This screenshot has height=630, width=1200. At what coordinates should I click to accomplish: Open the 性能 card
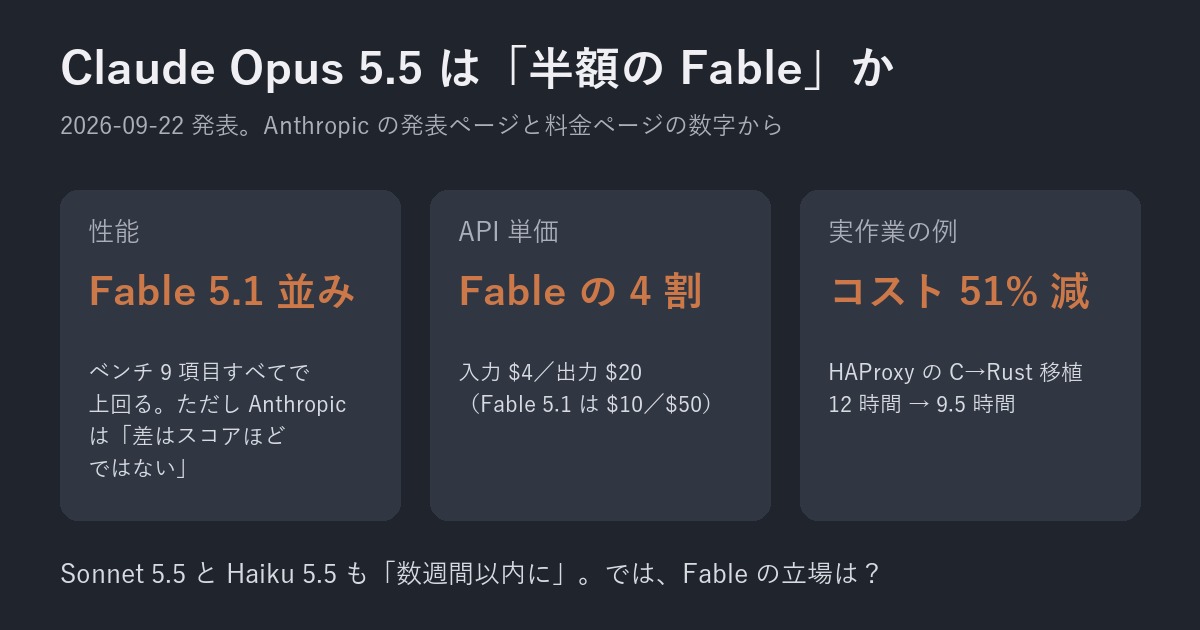[x=230, y=355]
